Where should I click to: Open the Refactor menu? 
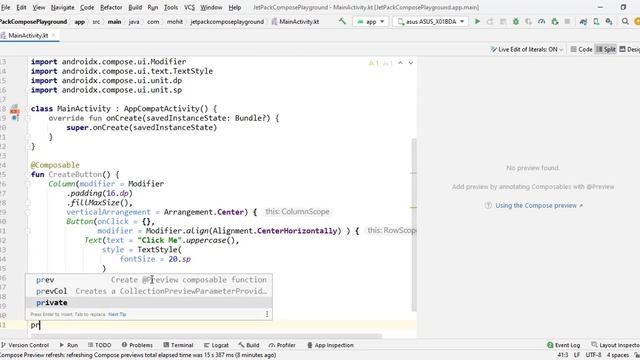point(111,7)
